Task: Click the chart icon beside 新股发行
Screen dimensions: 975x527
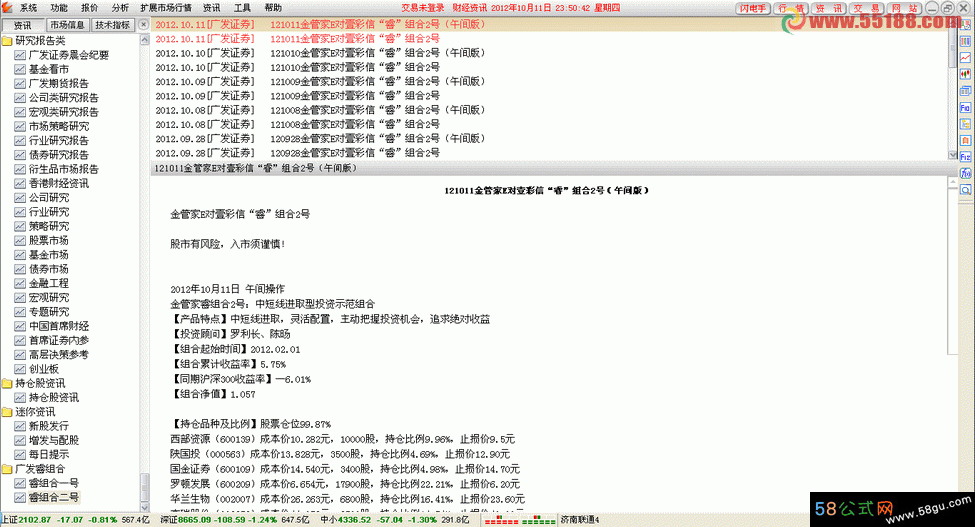Action: [20, 426]
